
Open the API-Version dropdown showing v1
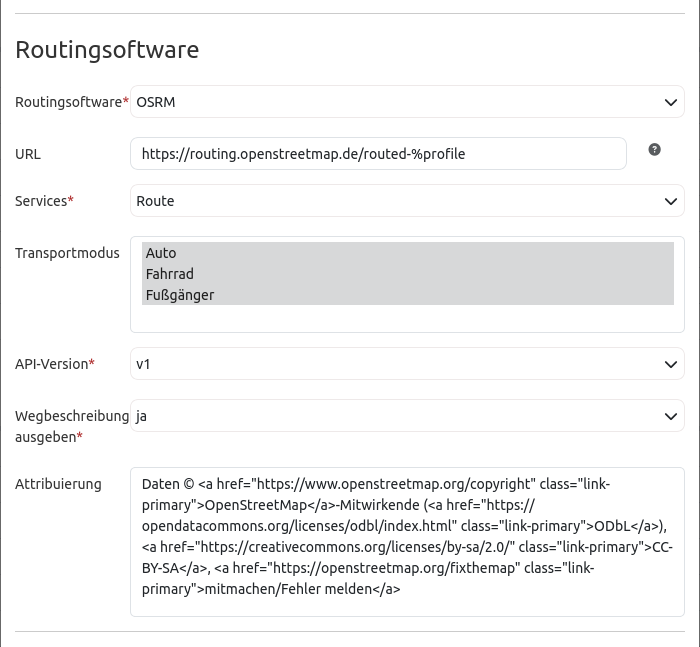click(407, 364)
